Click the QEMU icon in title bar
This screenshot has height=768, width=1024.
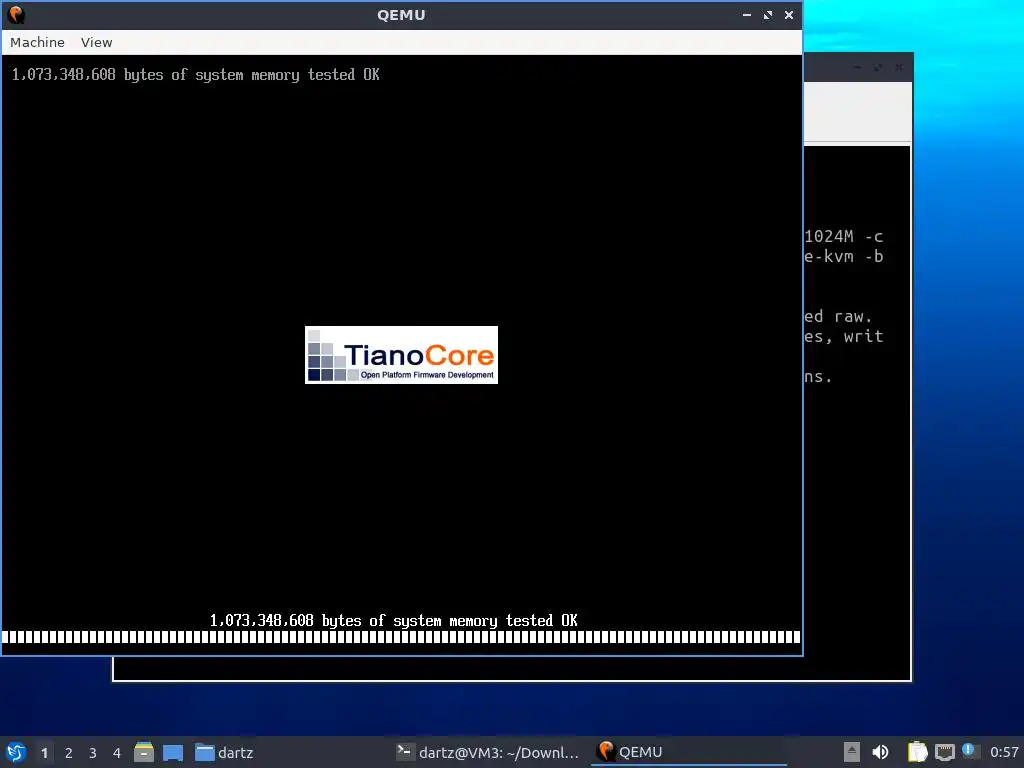(x=16, y=14)
